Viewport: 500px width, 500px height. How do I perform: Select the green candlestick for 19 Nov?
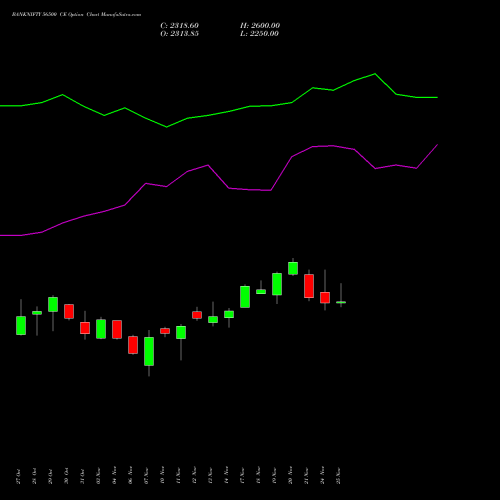click(277, 284)
